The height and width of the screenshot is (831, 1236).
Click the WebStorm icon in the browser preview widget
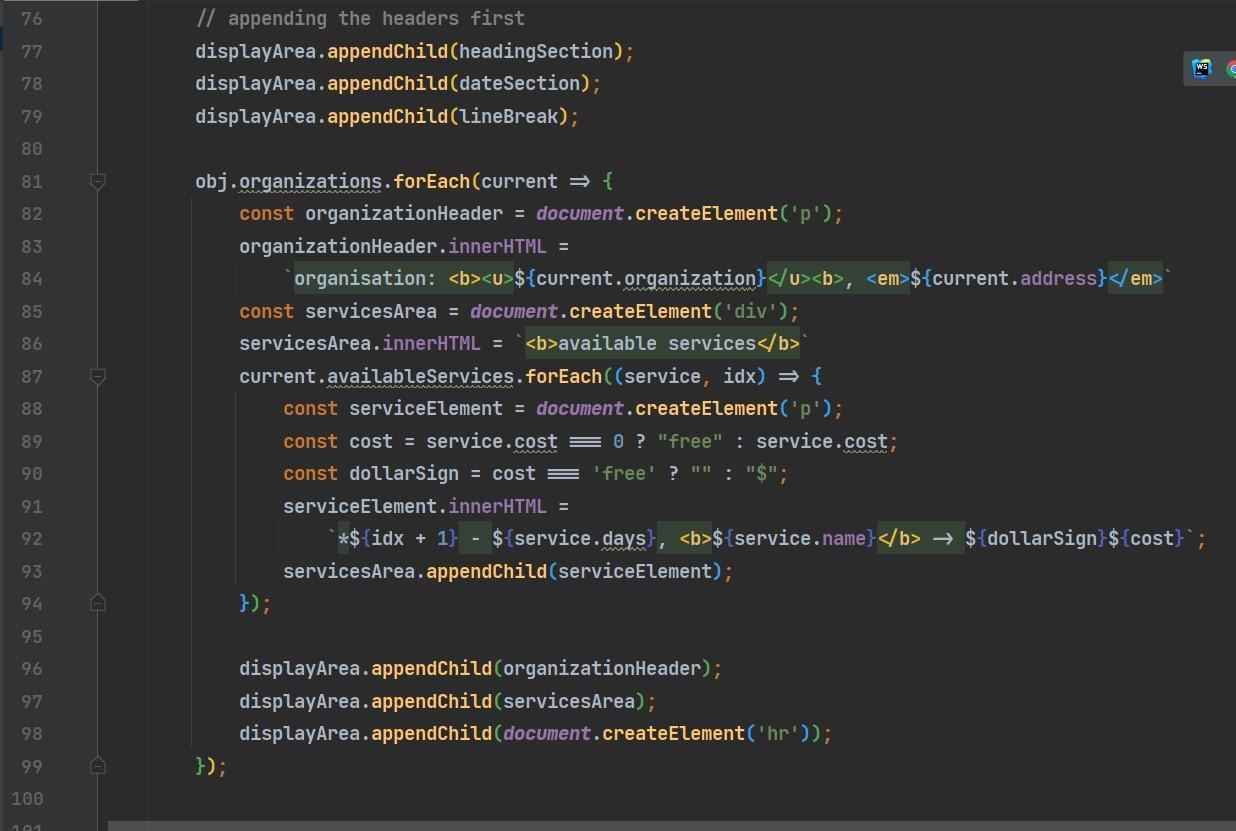[1200, 68]
